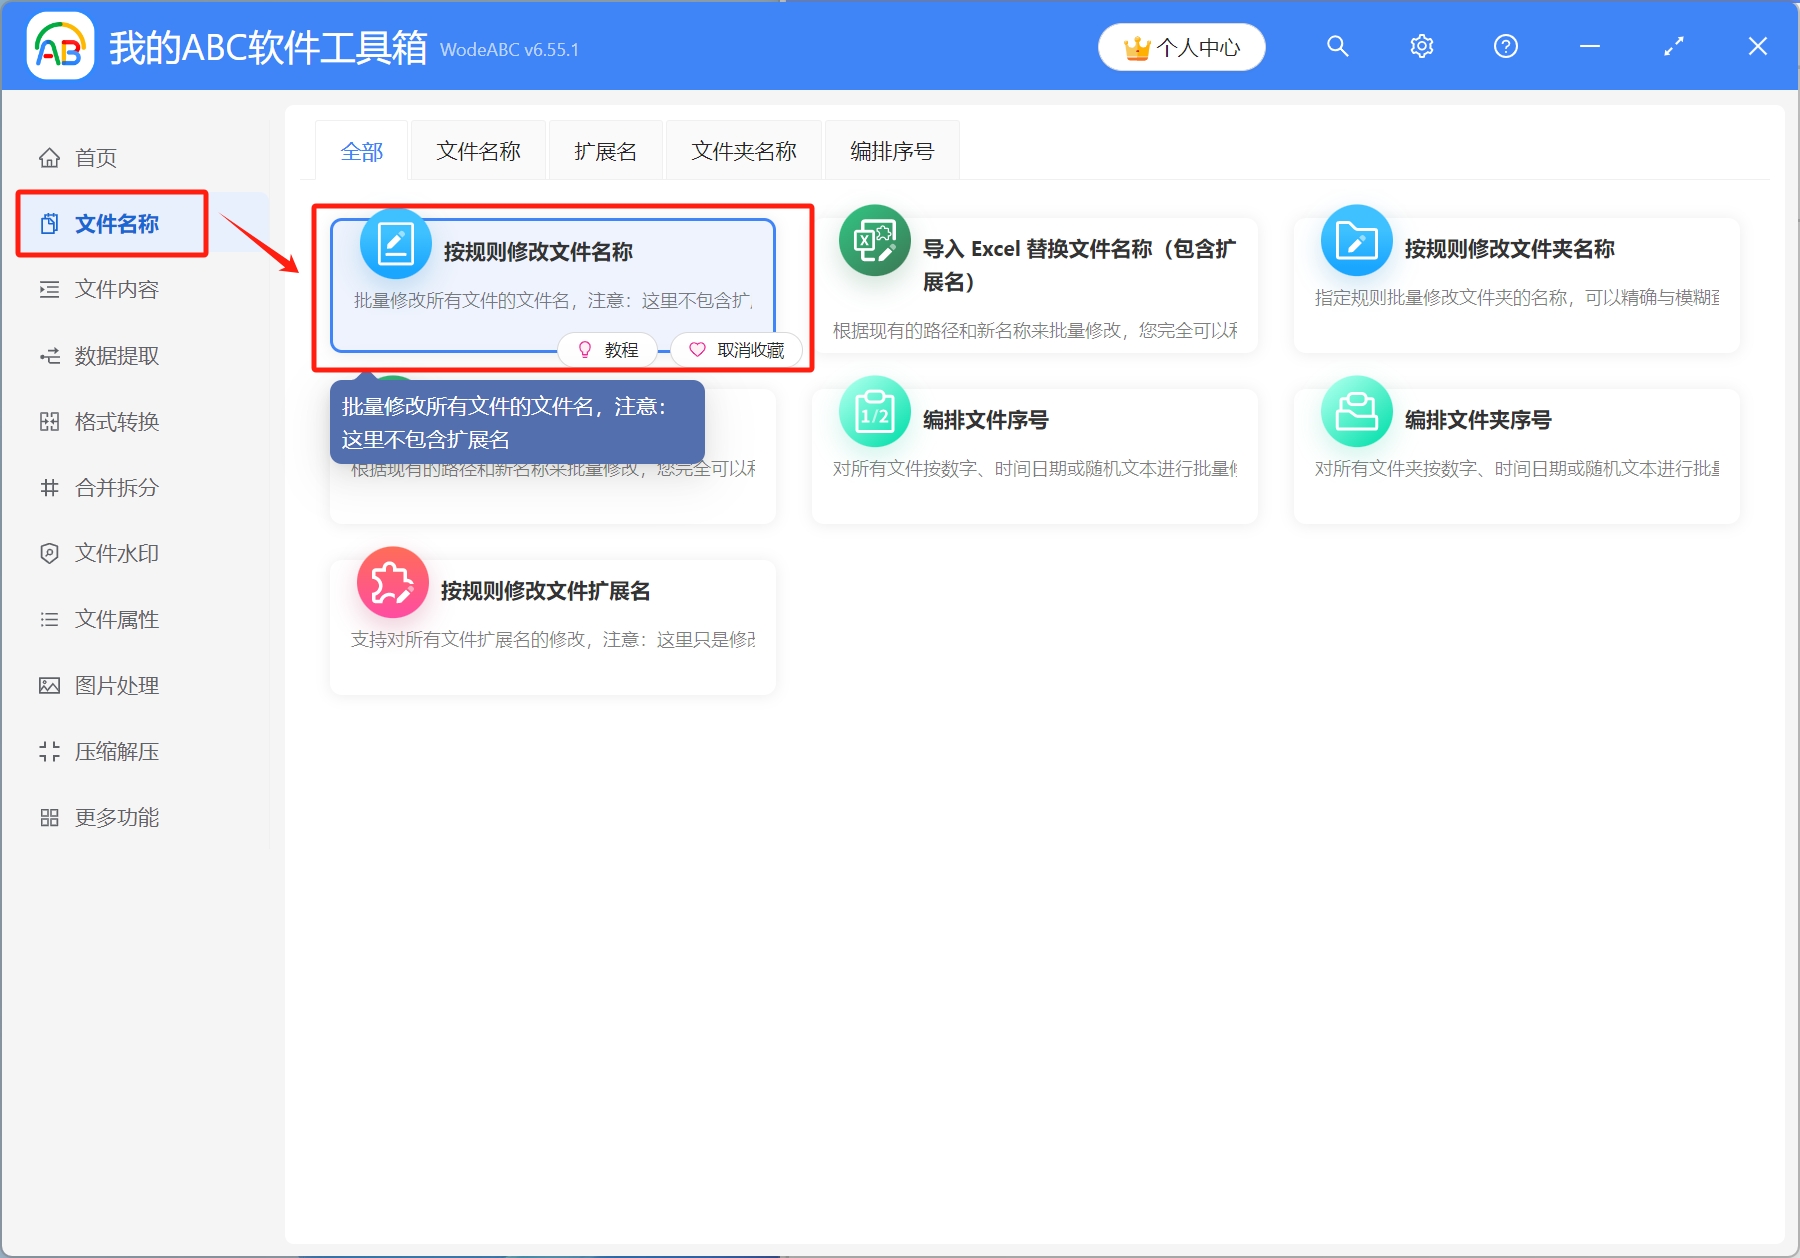Click the 首页 home icon in sidebar
The height and width of the screenshot is (1258, 1800).
pos(50,157)
